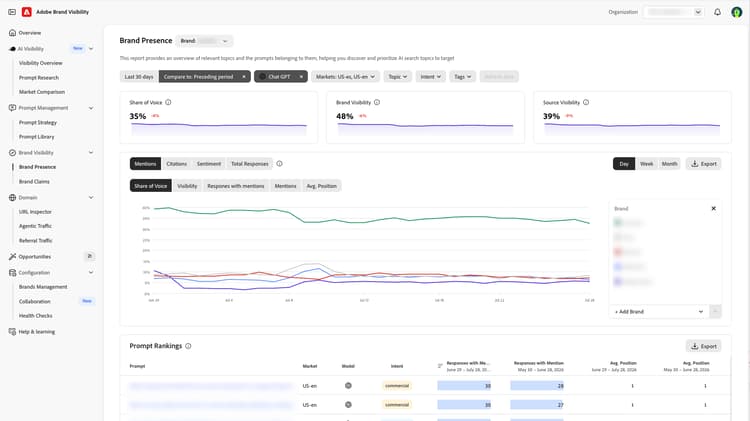This screenshot has width=750, height=421.
Task: Switch chart granularity to Month
Action: tap(669, 164)
